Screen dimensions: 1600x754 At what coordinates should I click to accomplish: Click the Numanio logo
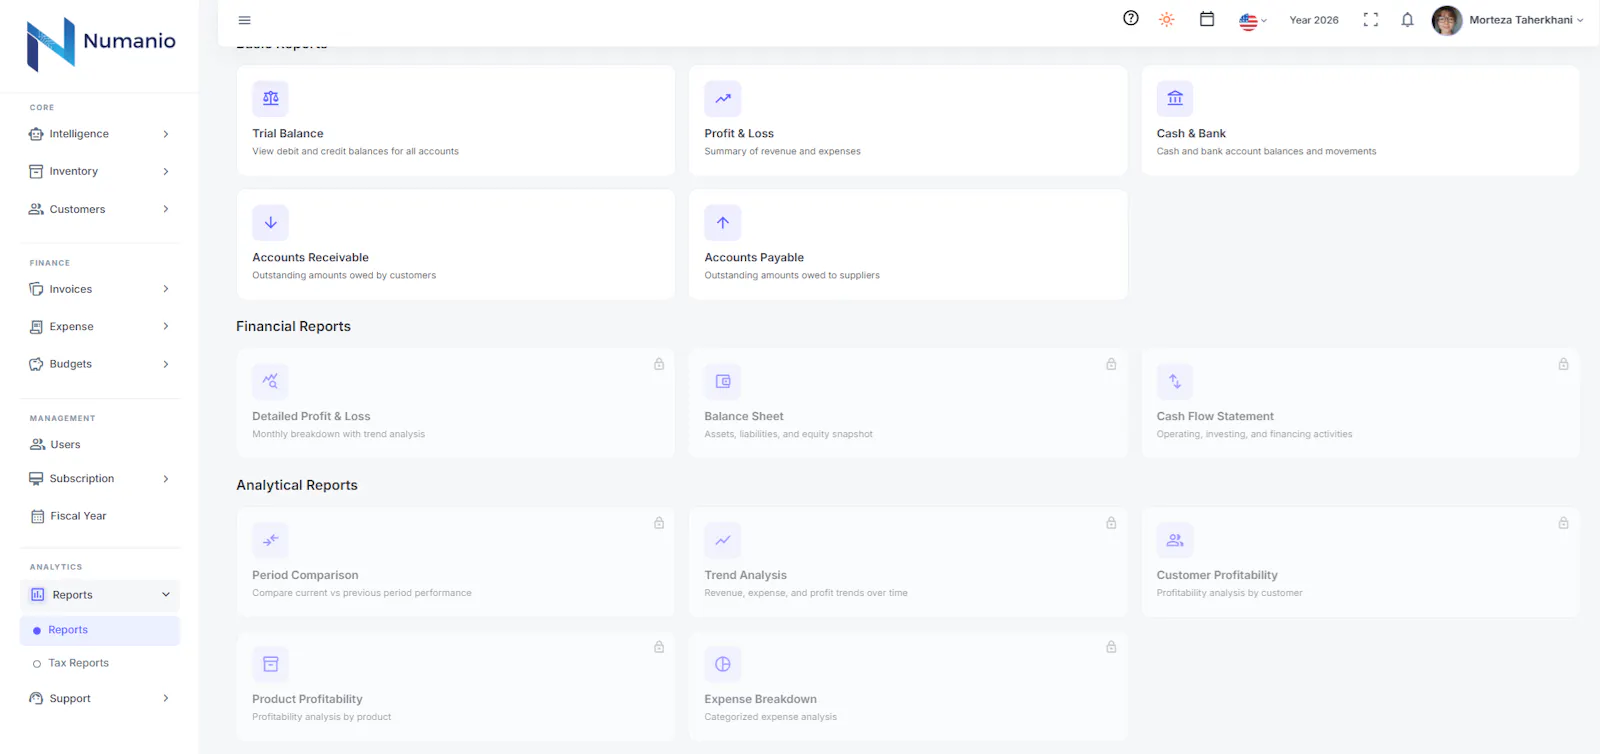click(x=101, y=44)
